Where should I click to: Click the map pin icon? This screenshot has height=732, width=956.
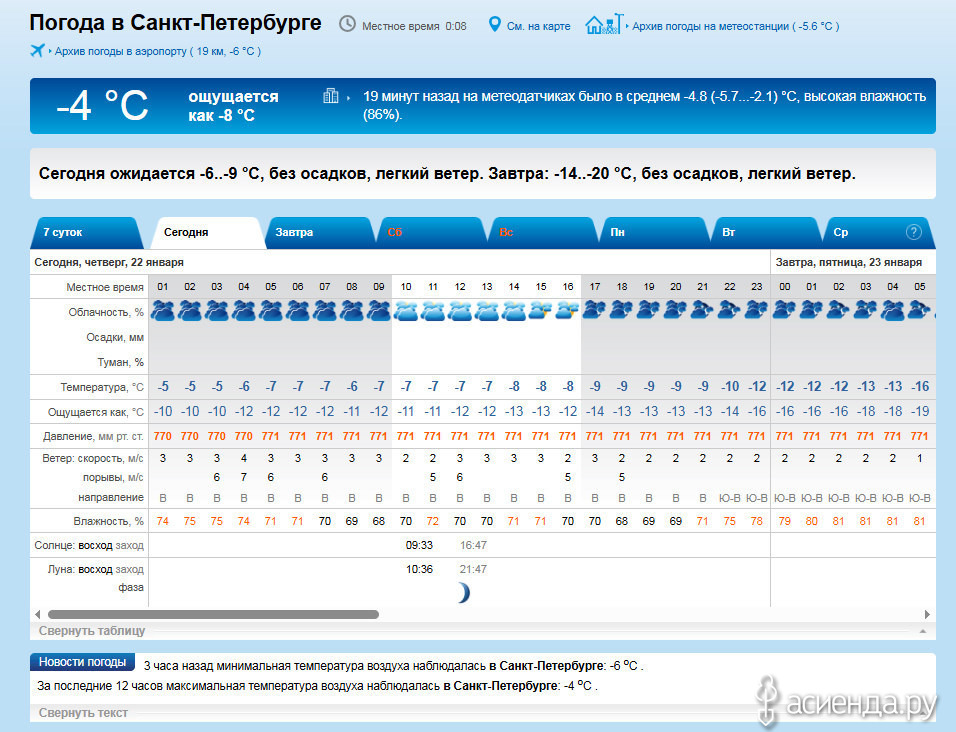(x=494, y=24)
